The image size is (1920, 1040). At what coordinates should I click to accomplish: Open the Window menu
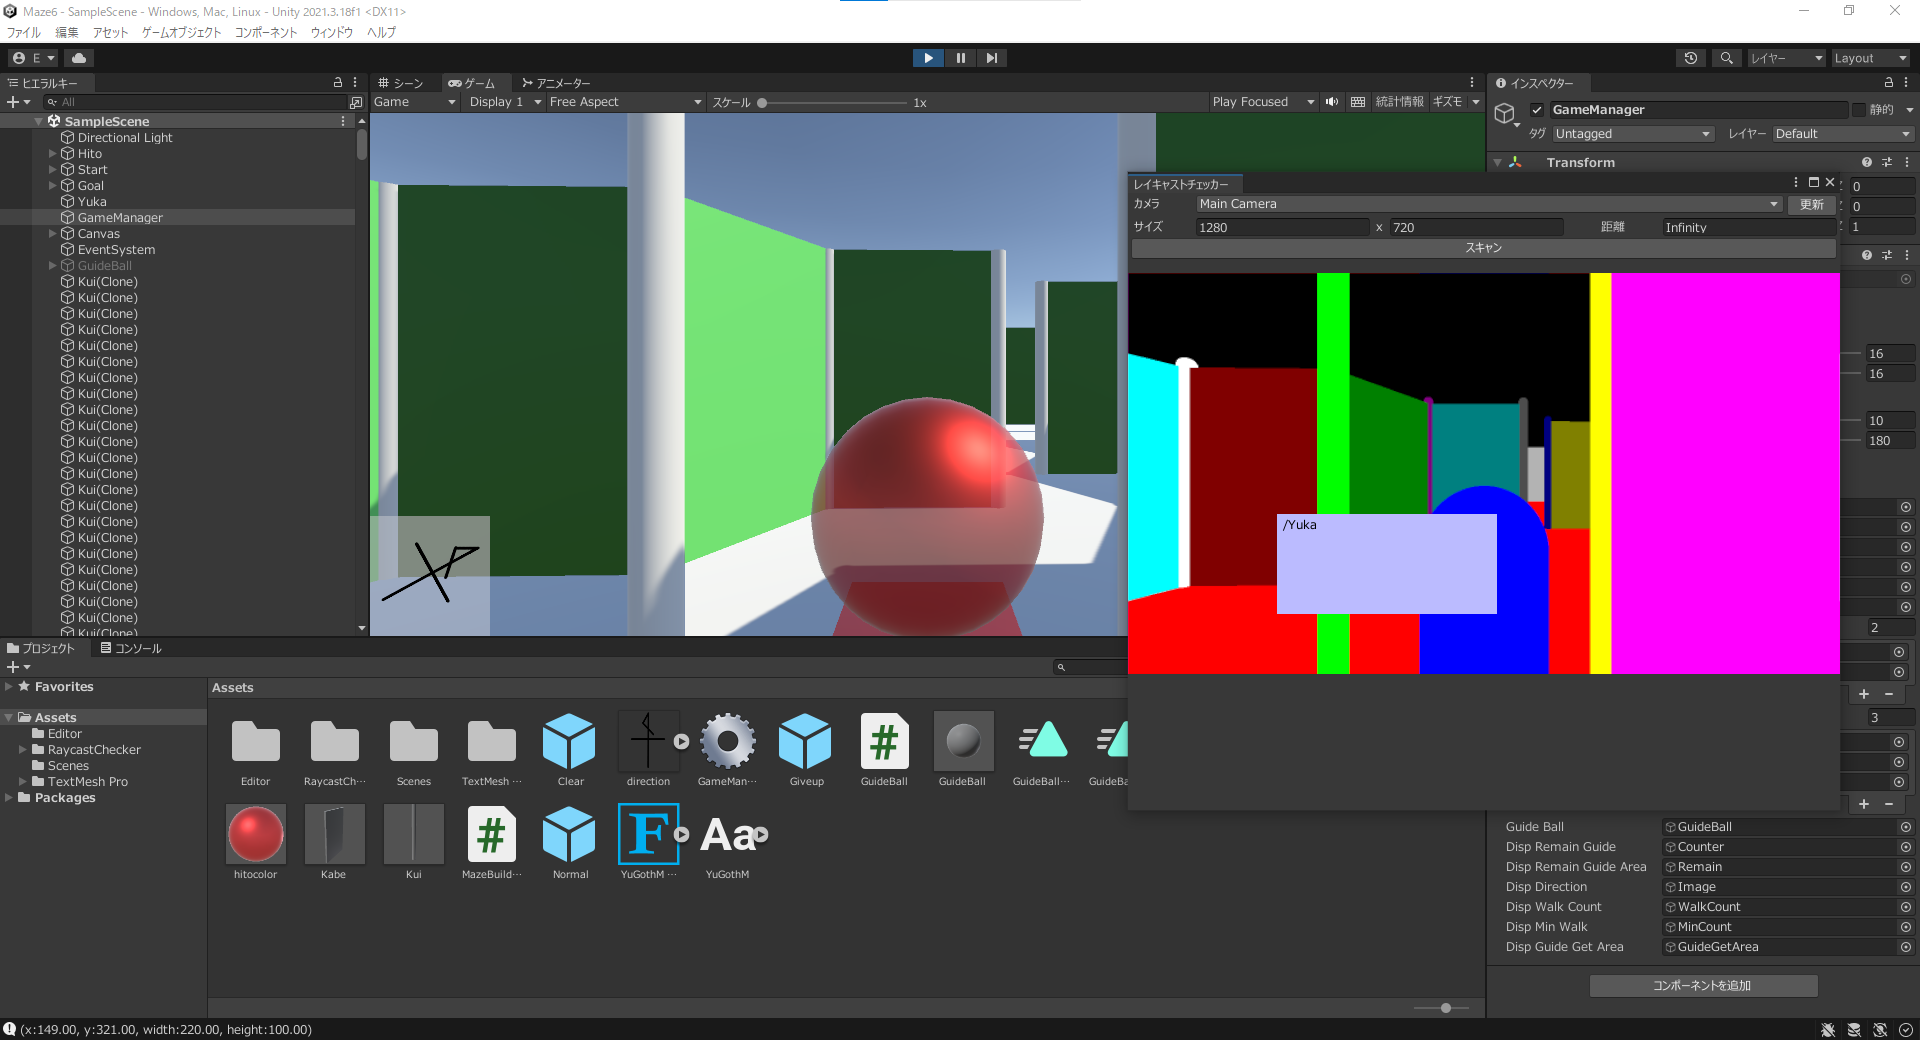pyautogui.click(x=331, y=32)
